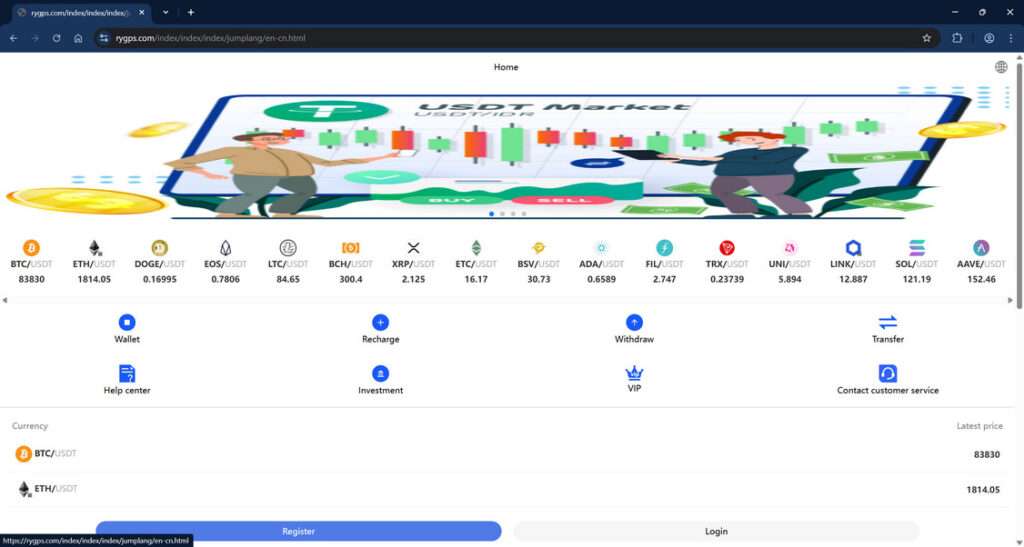The width and height of the screenshot is (1024, 547).
Task: Select the AAVE/USDT coin icon
Action: pos(981,248)
